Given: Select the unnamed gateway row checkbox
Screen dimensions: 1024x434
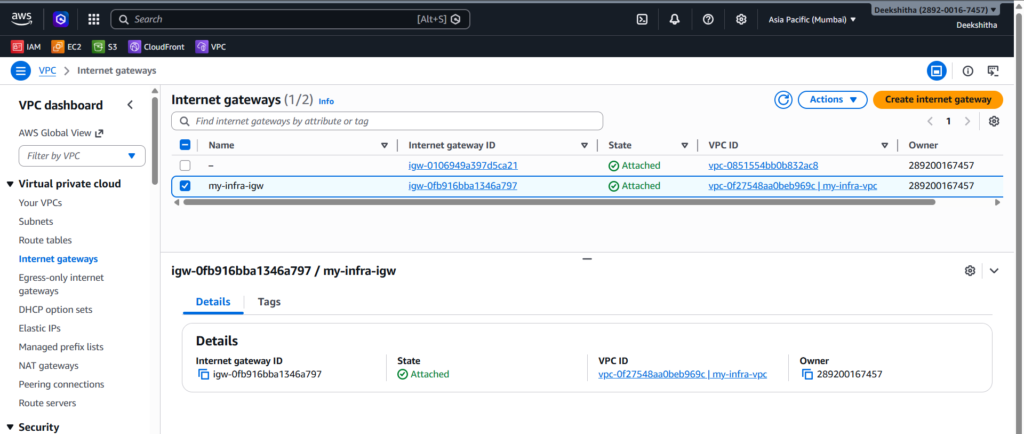Looking at the screenshot, I should 185,165.
